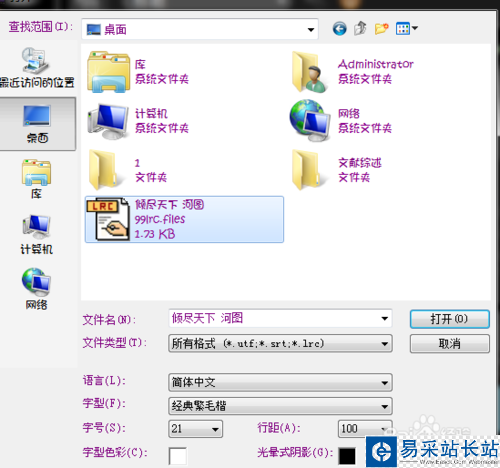This screenshot has width=500, height=468.
Task: Click the Administrator folder name text
Action: (x=376, y=64)
